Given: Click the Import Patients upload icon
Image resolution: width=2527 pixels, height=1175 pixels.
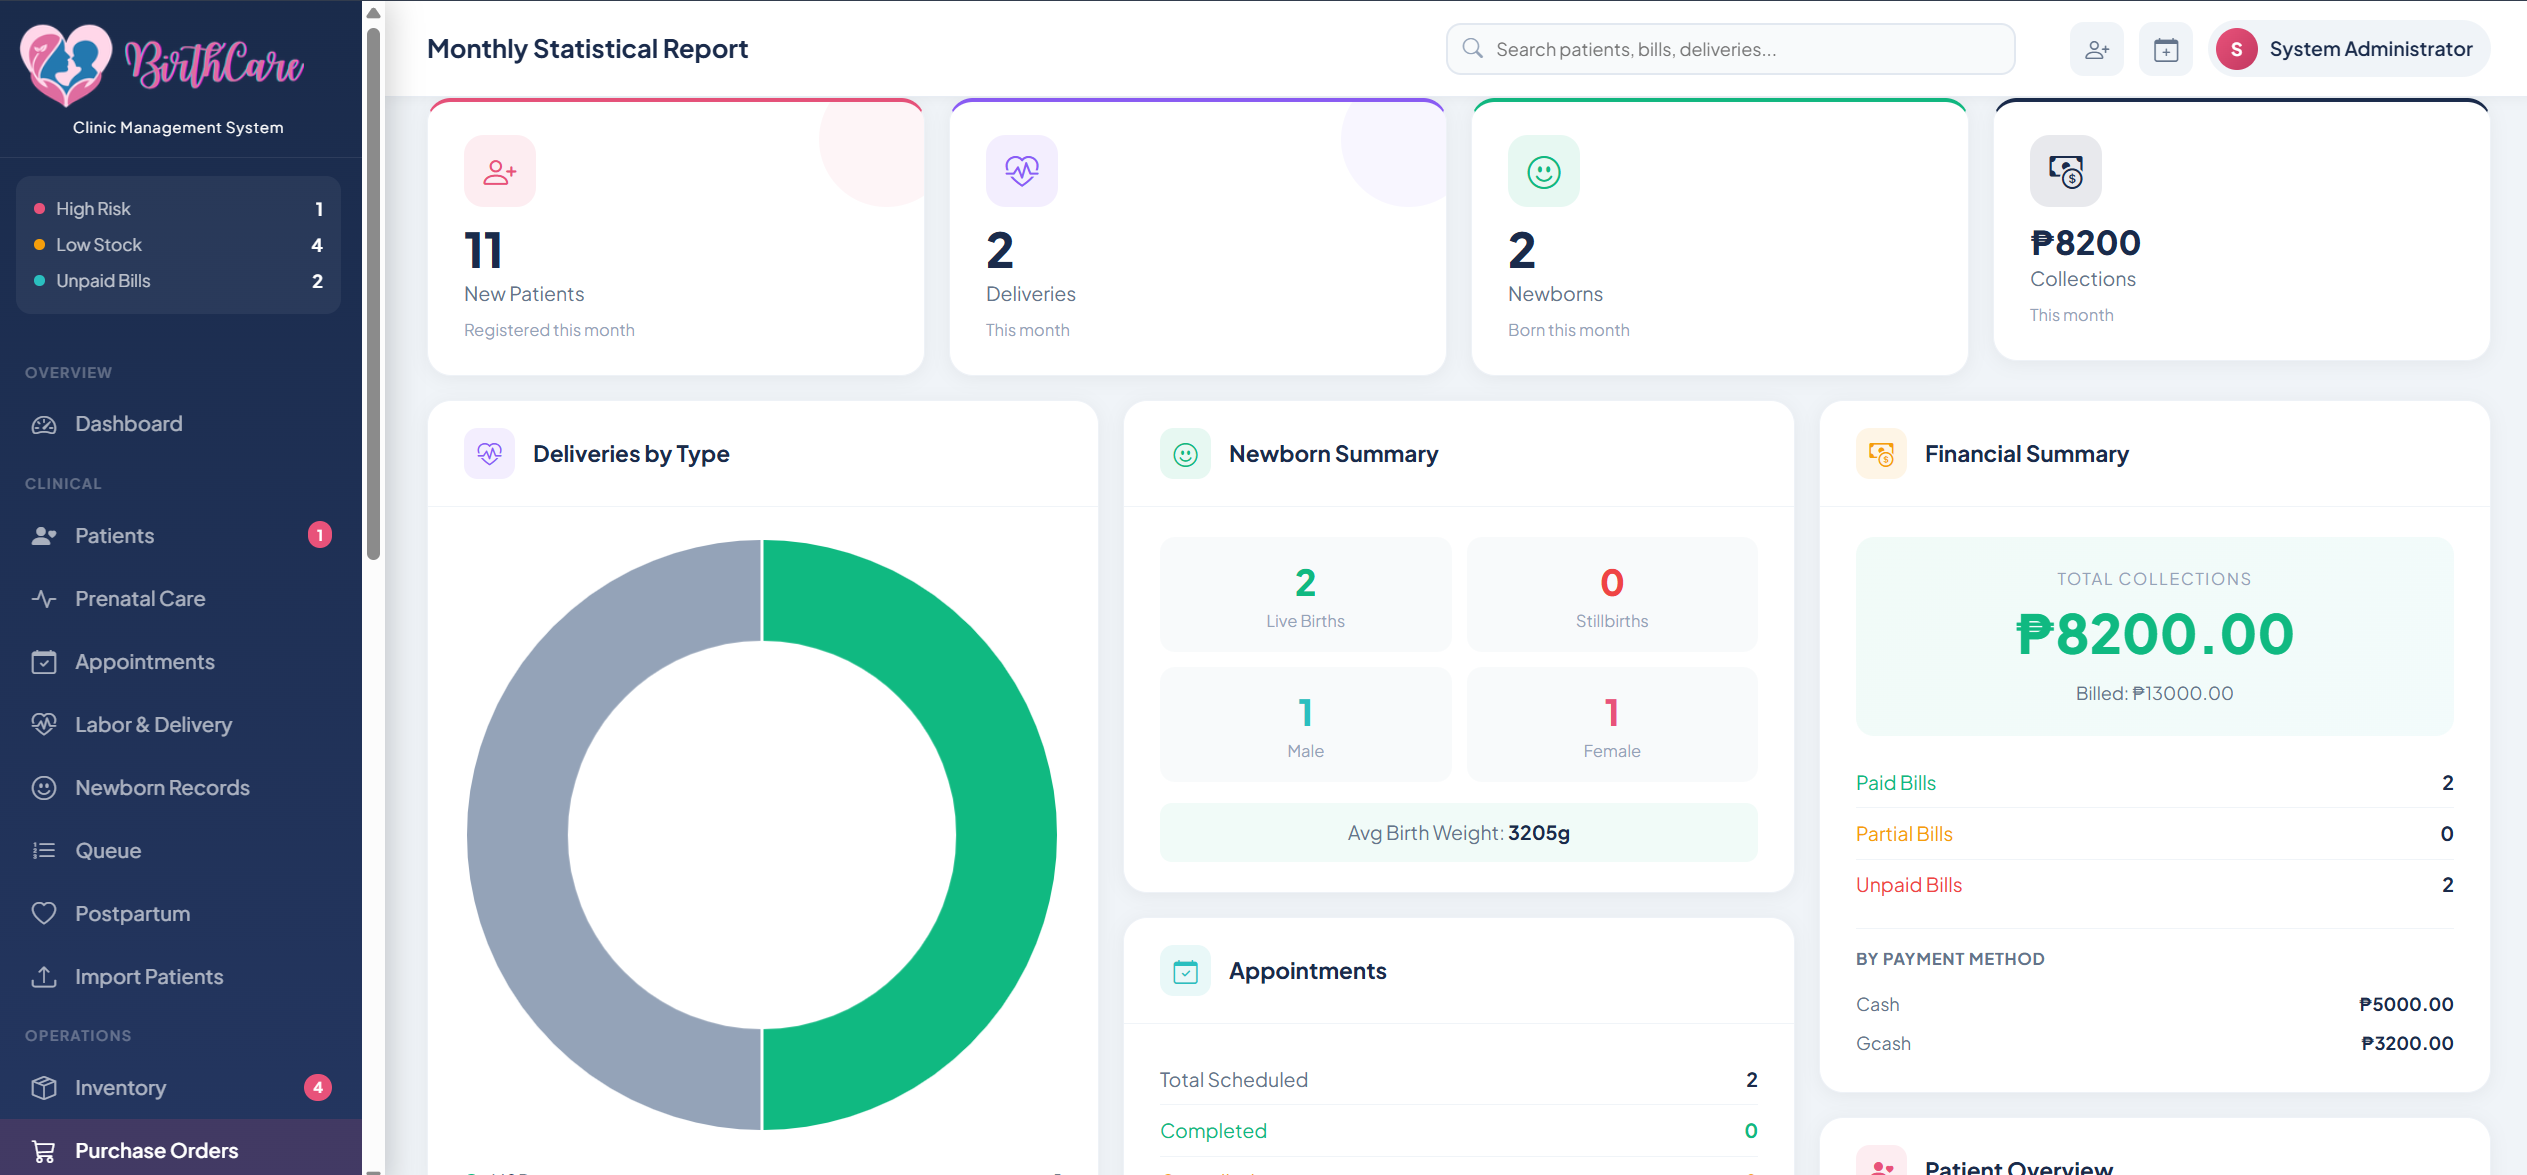Looking at the screenshot, I should [44, 977].
